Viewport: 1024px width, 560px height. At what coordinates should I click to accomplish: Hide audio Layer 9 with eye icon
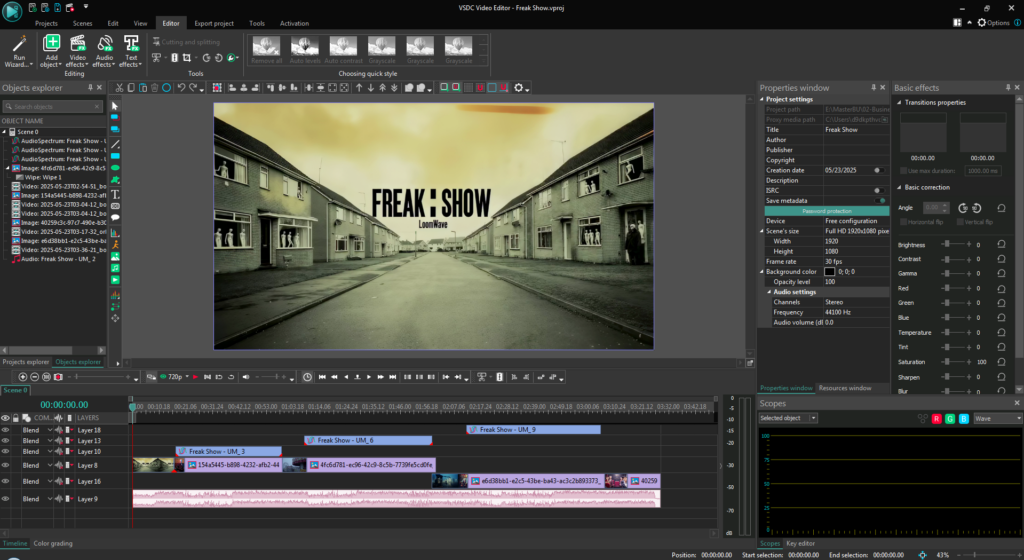pyautogui.click(x=5, y=499)
